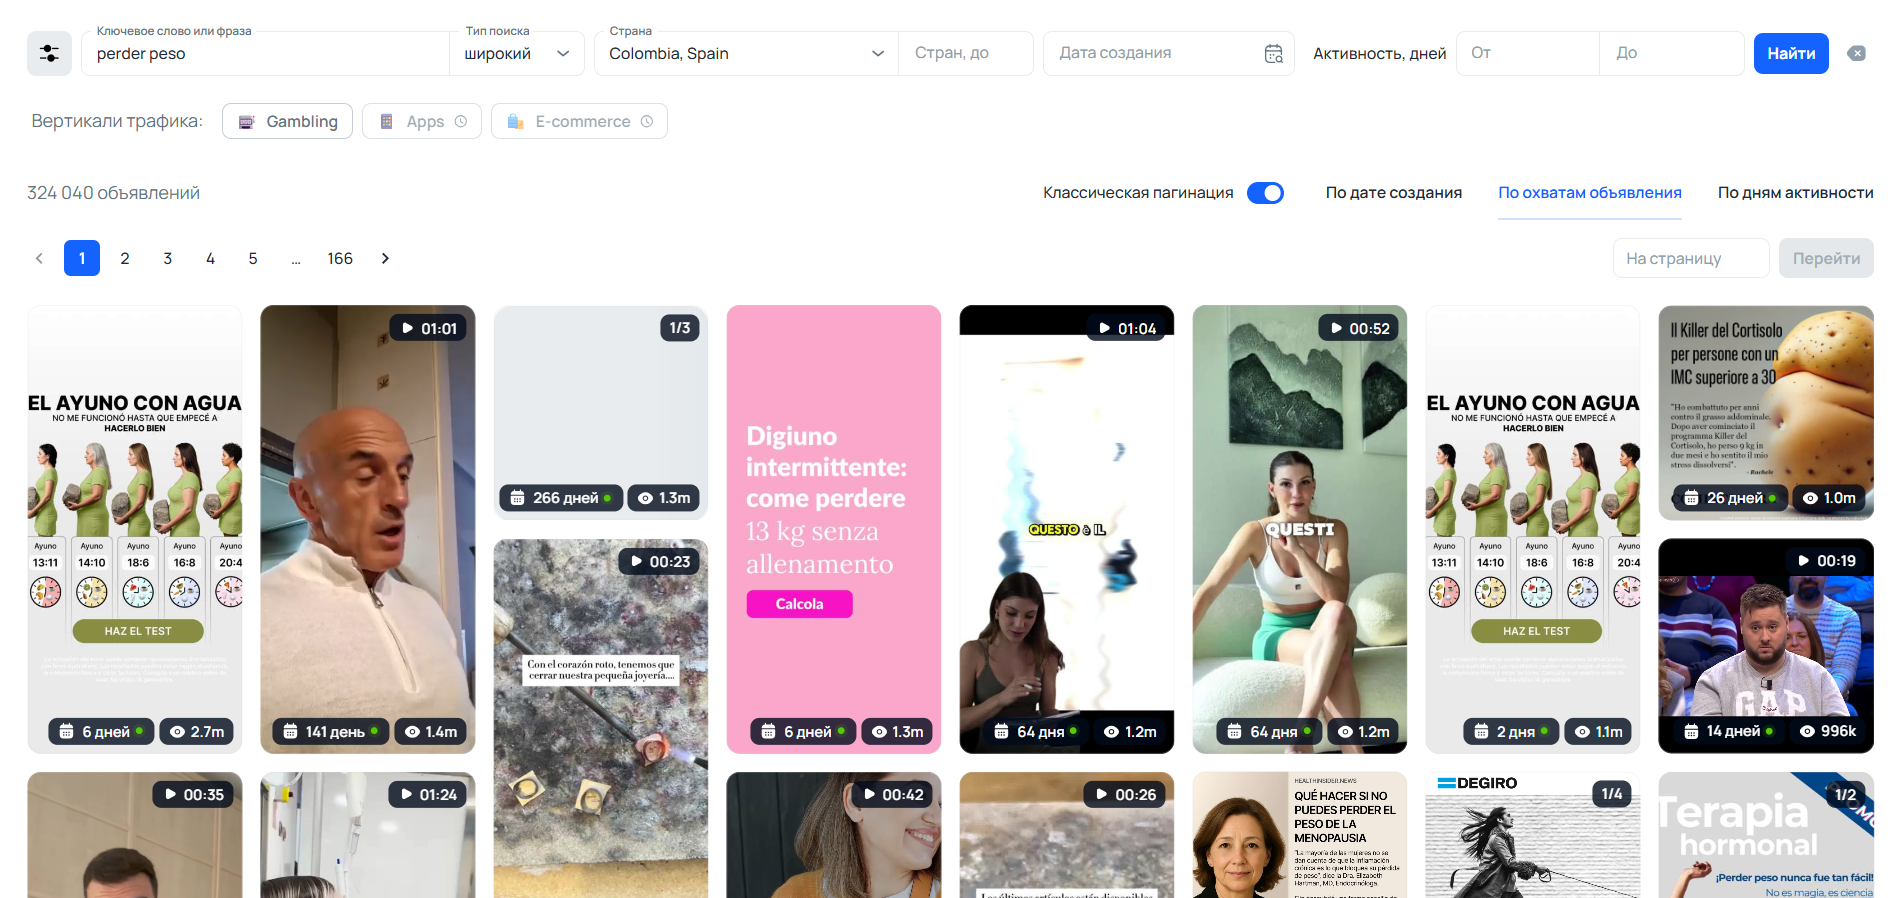The width and height of the screenshot is (1897, 898).
Task: Click the Активность От input field
Action: click(x=1527, y=54)
